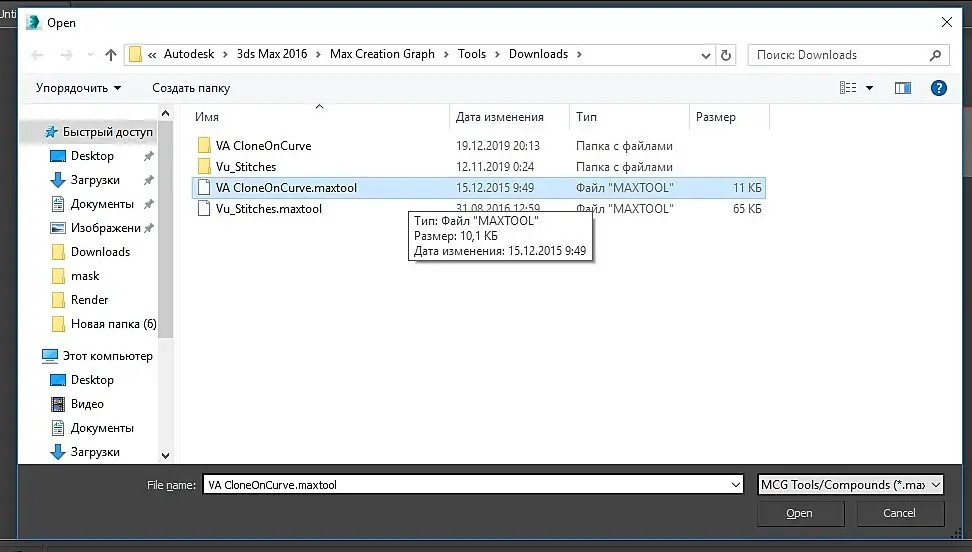Screen dimensions: 972x552
Task: Open the MCG Tools/Compounds file type dropdown
Action: 850,485
